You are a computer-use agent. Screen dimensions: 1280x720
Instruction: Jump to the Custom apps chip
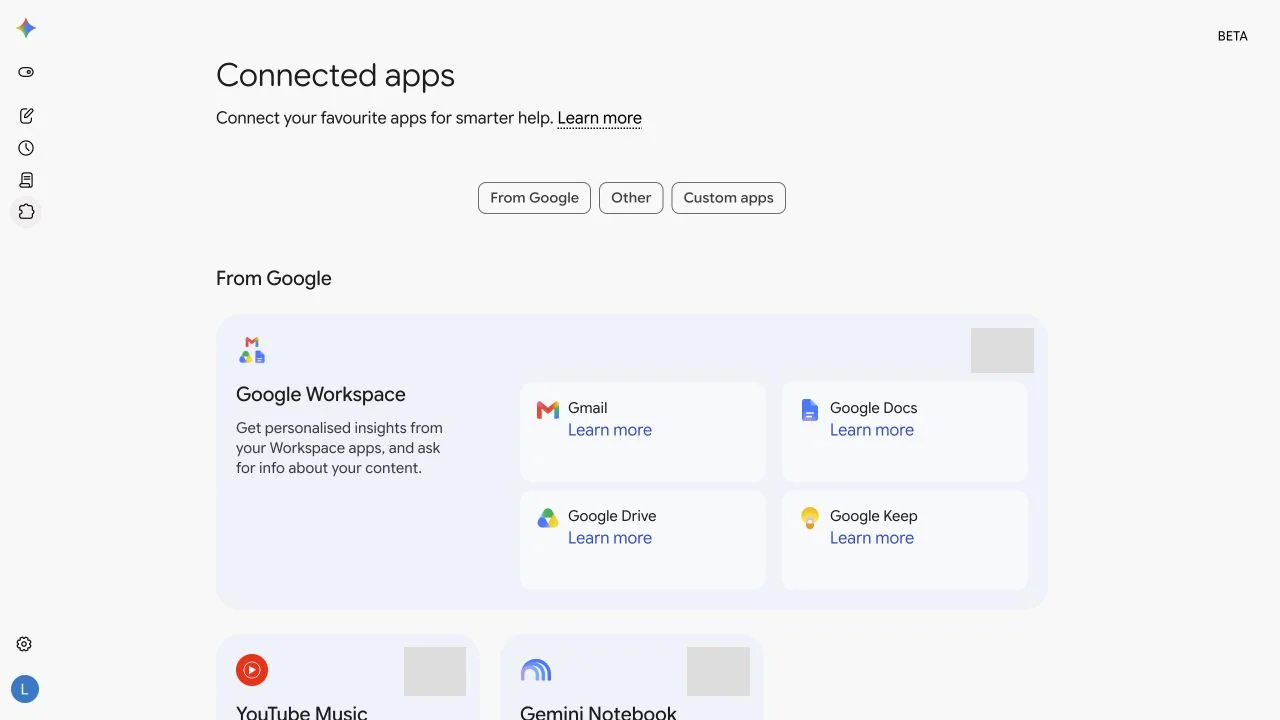pos(728,198)
